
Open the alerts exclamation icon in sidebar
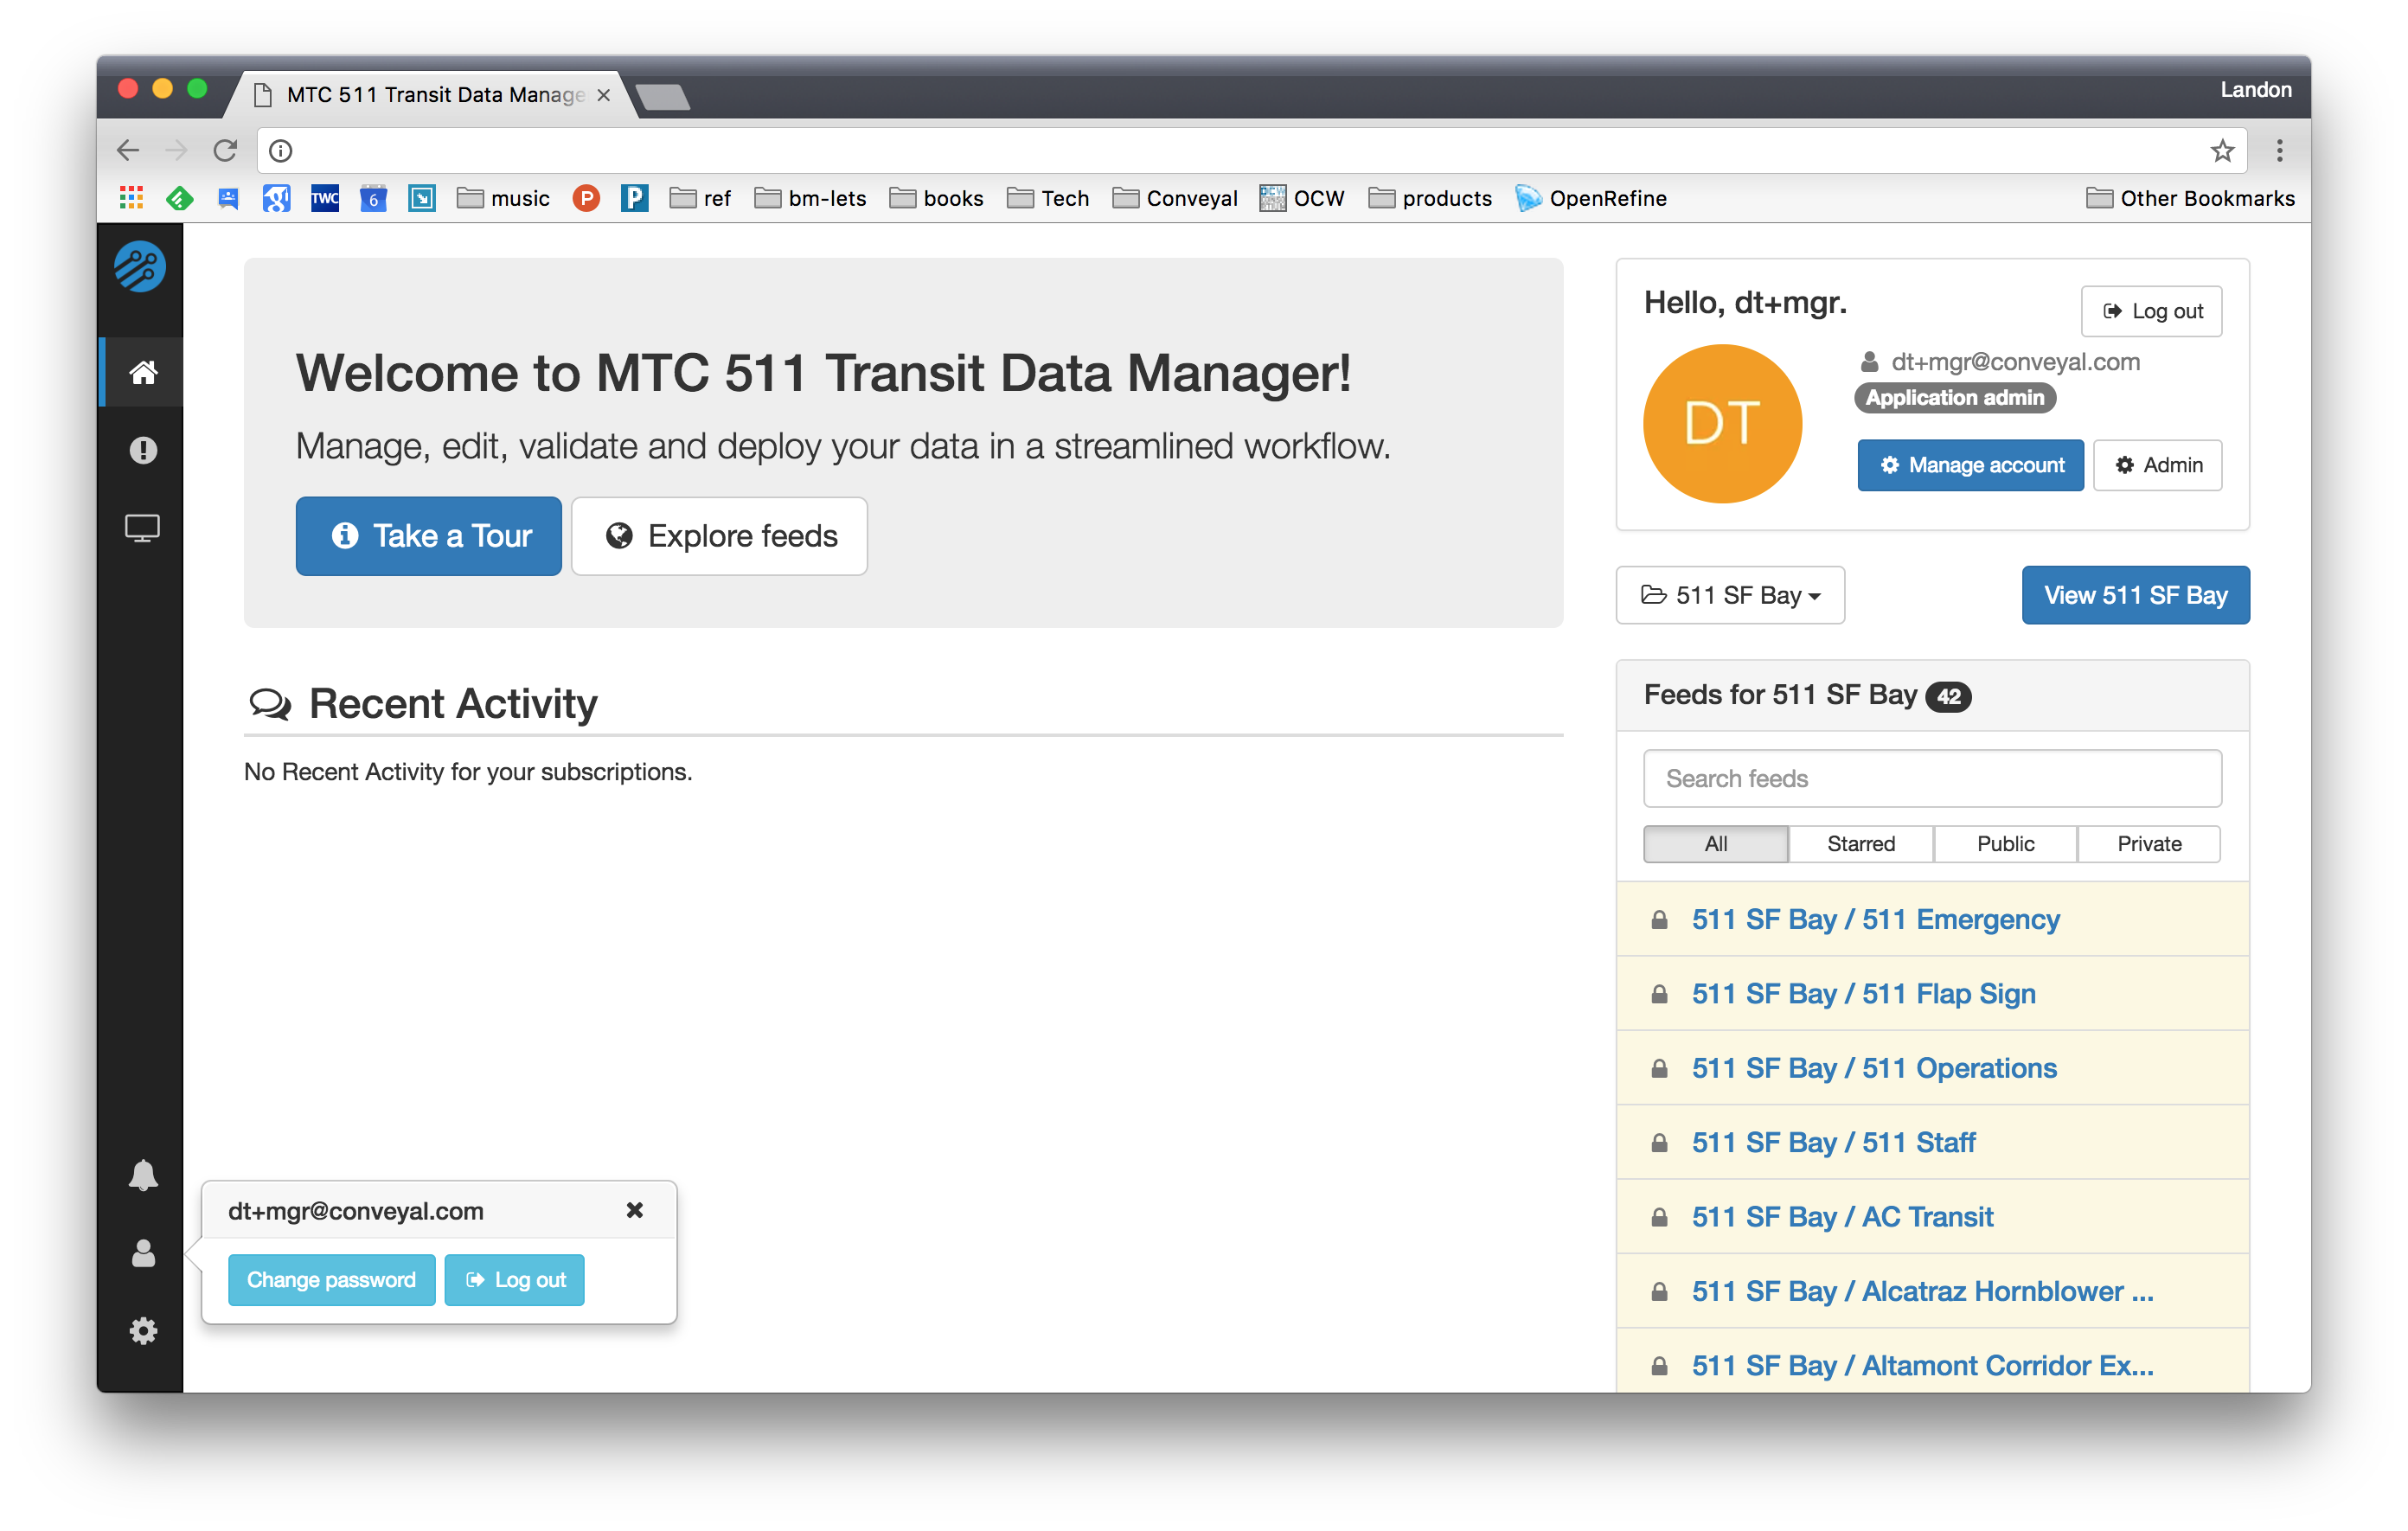coord(143,450)
